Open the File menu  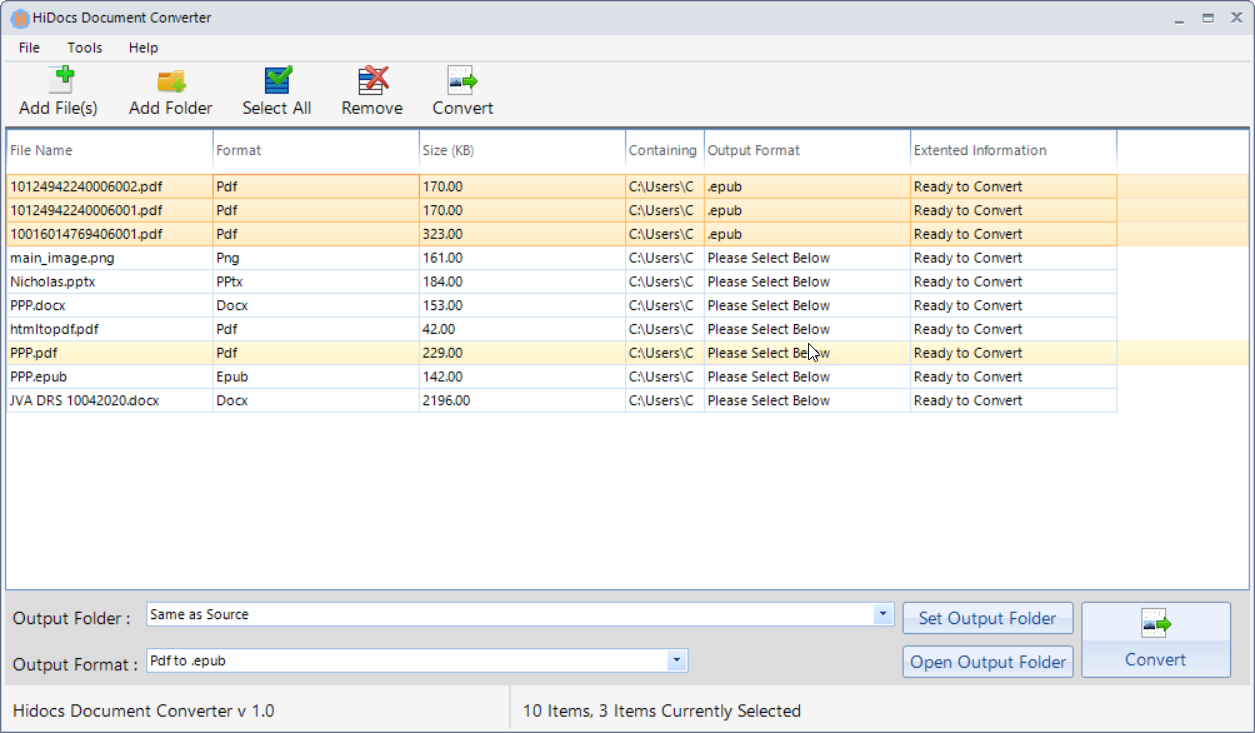click(x=28, y=47)
